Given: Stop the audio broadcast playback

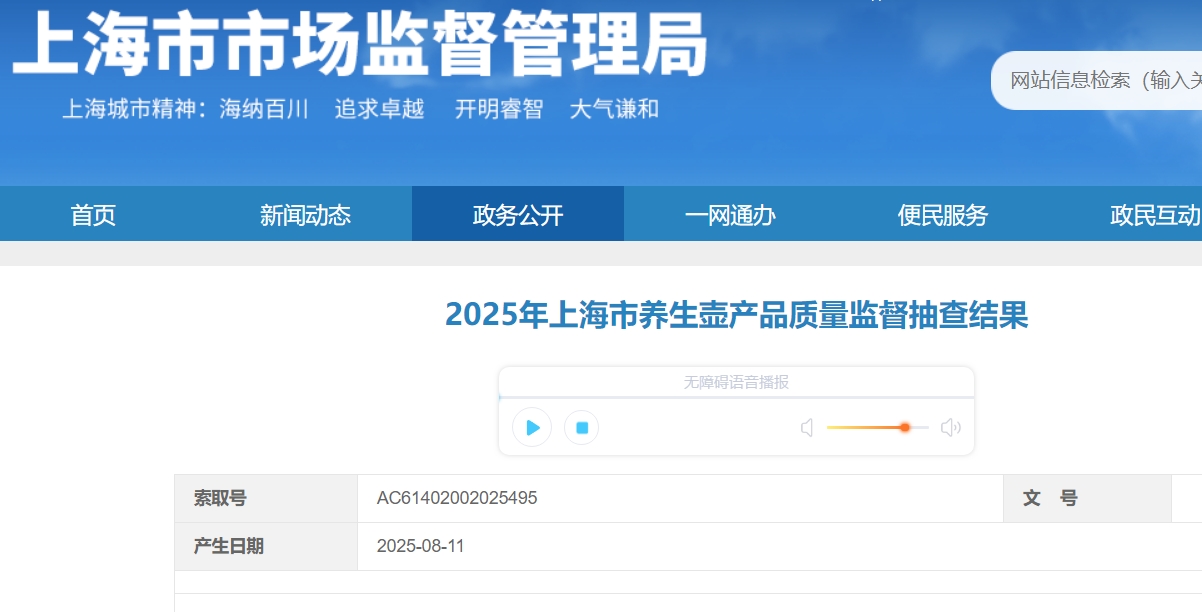Looking at the screenshot, I should coord(581,428).
